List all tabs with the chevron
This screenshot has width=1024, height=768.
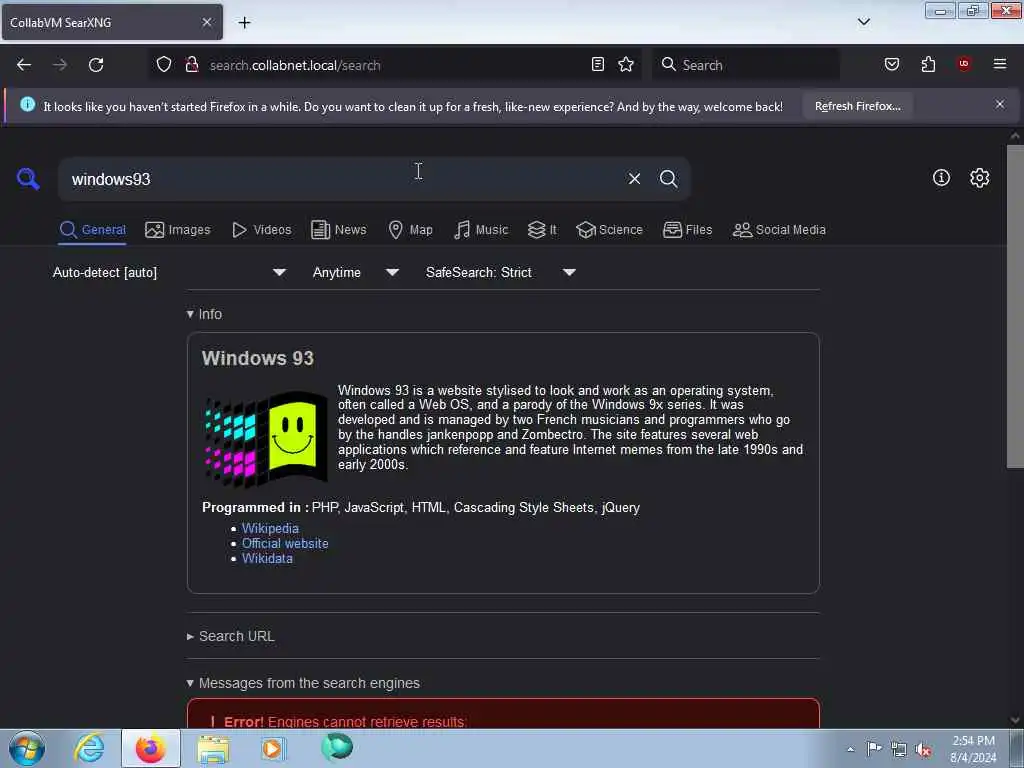point(863,22)
